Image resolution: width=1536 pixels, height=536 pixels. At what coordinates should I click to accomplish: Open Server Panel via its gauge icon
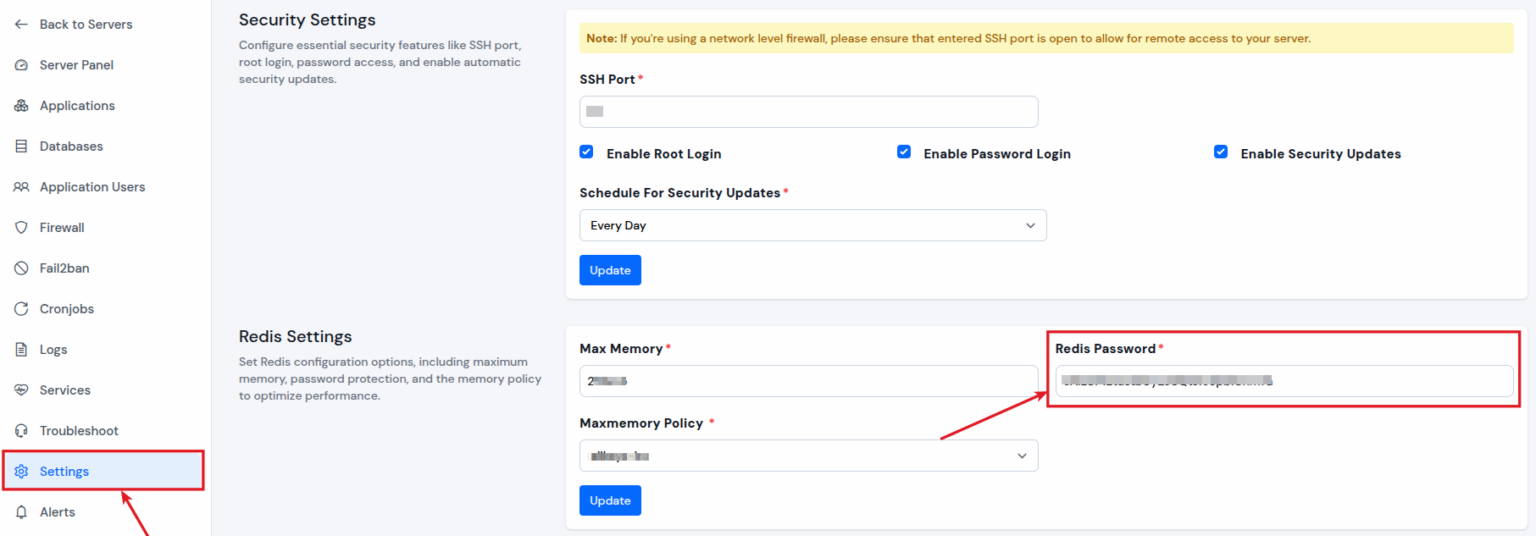[x=21, y=65]
